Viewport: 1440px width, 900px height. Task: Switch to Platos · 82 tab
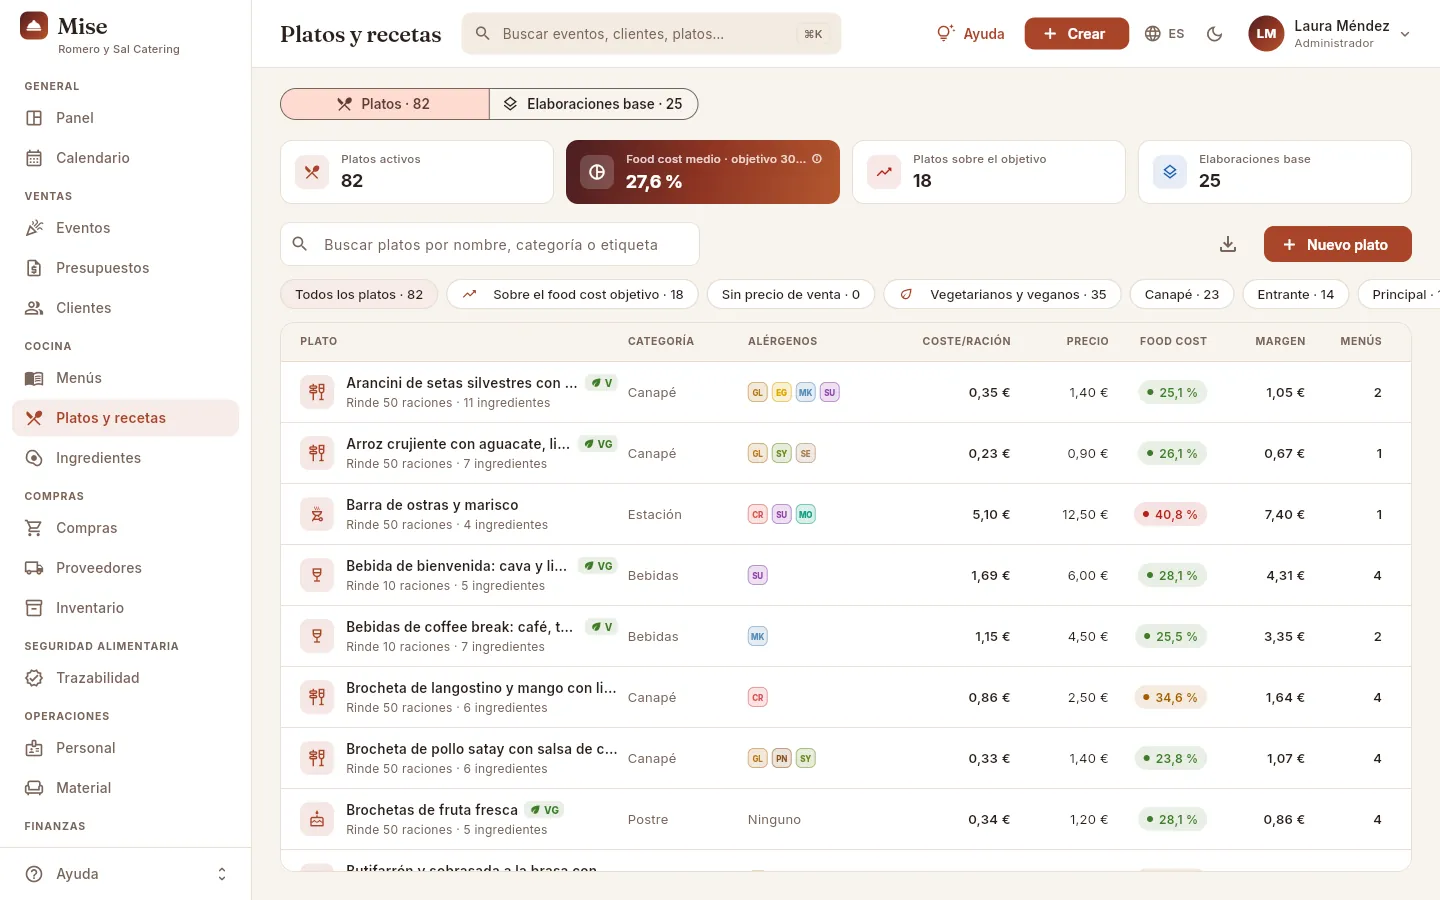pos(385,104)
